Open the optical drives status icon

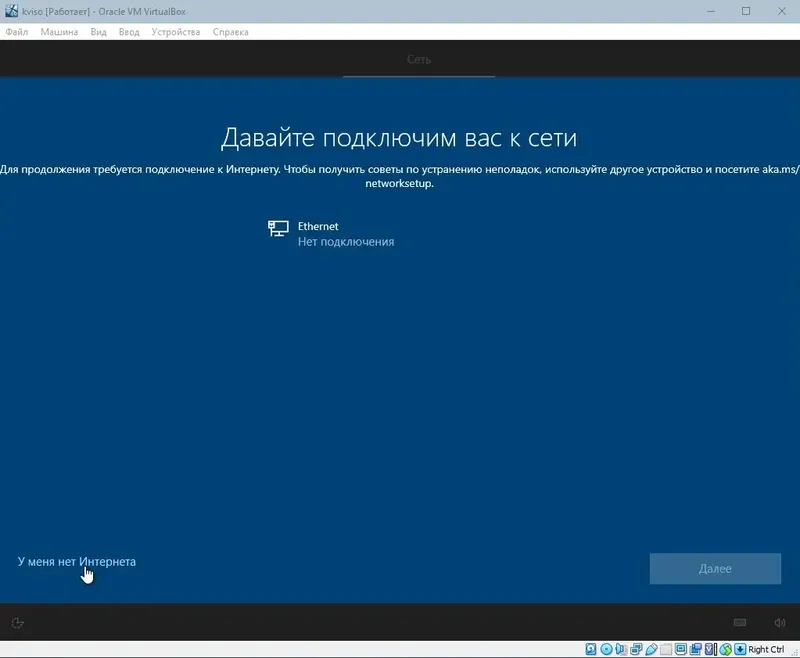coord(605,649)
